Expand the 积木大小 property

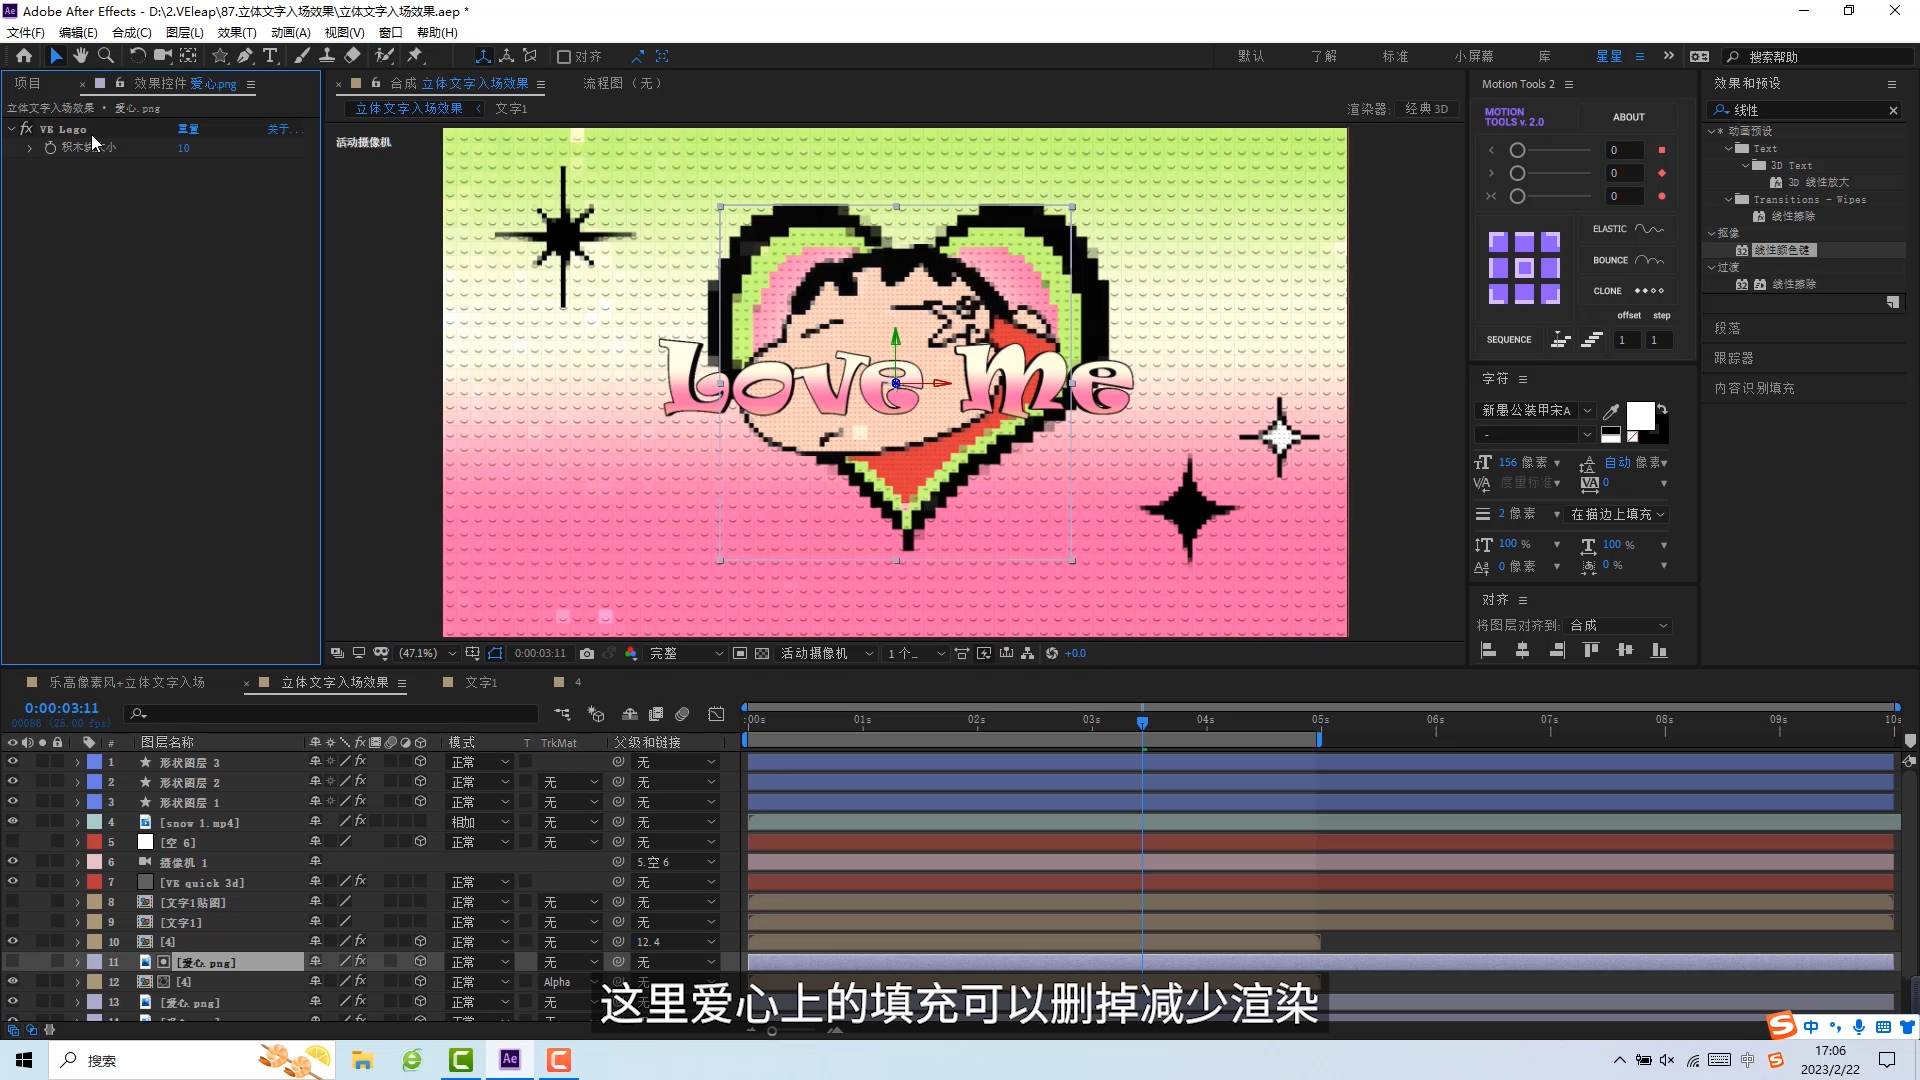click(29, 148)
